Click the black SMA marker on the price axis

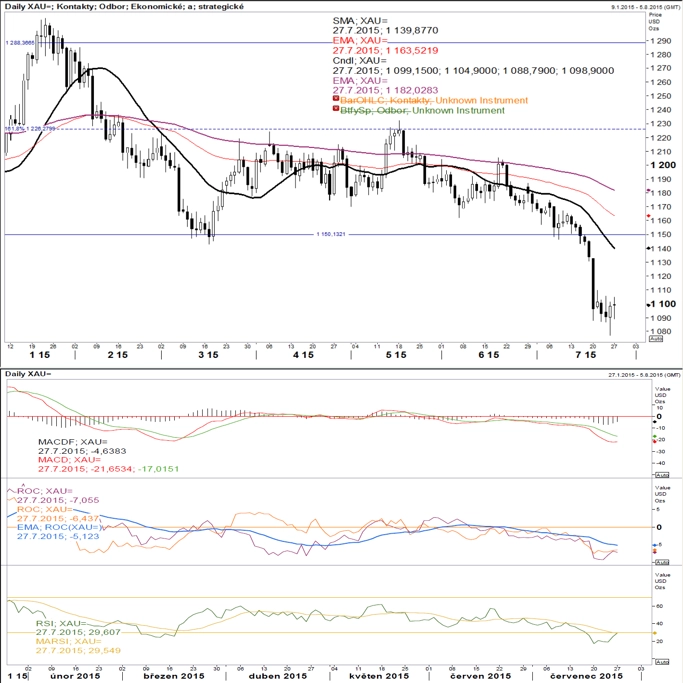click(x=649, y=248)
